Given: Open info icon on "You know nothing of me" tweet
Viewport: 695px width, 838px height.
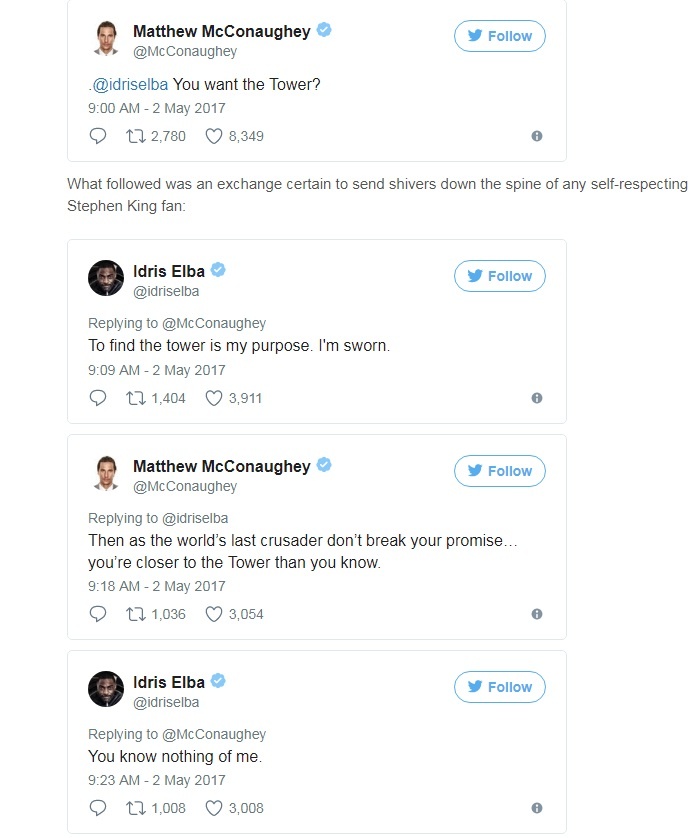Looking at the screenshot, I should (x=537, y=808).
